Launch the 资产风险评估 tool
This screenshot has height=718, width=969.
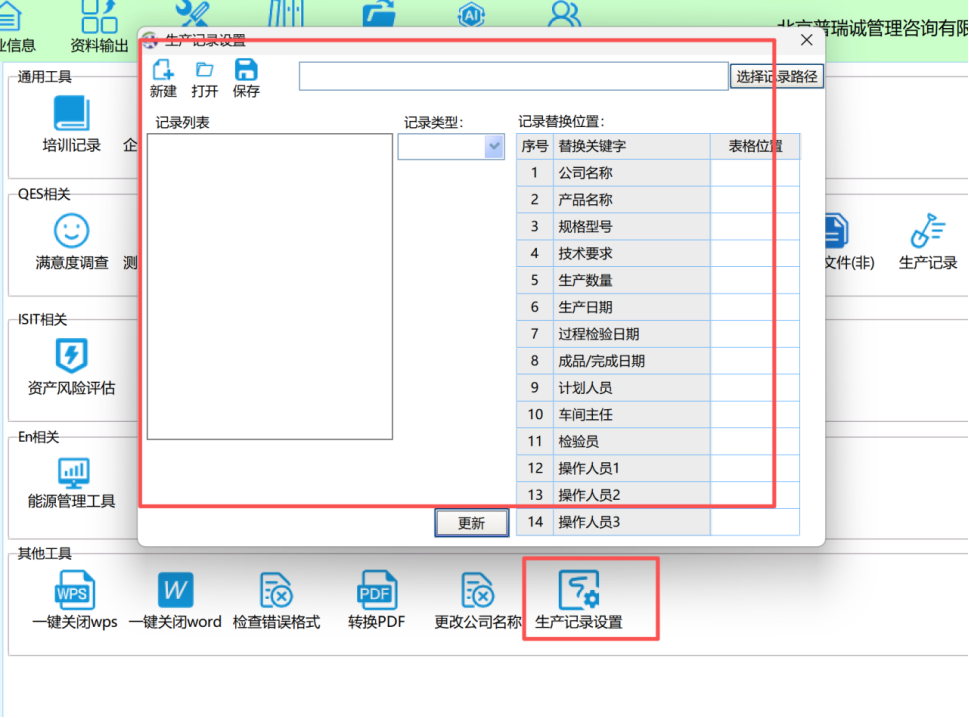point(72,356)
